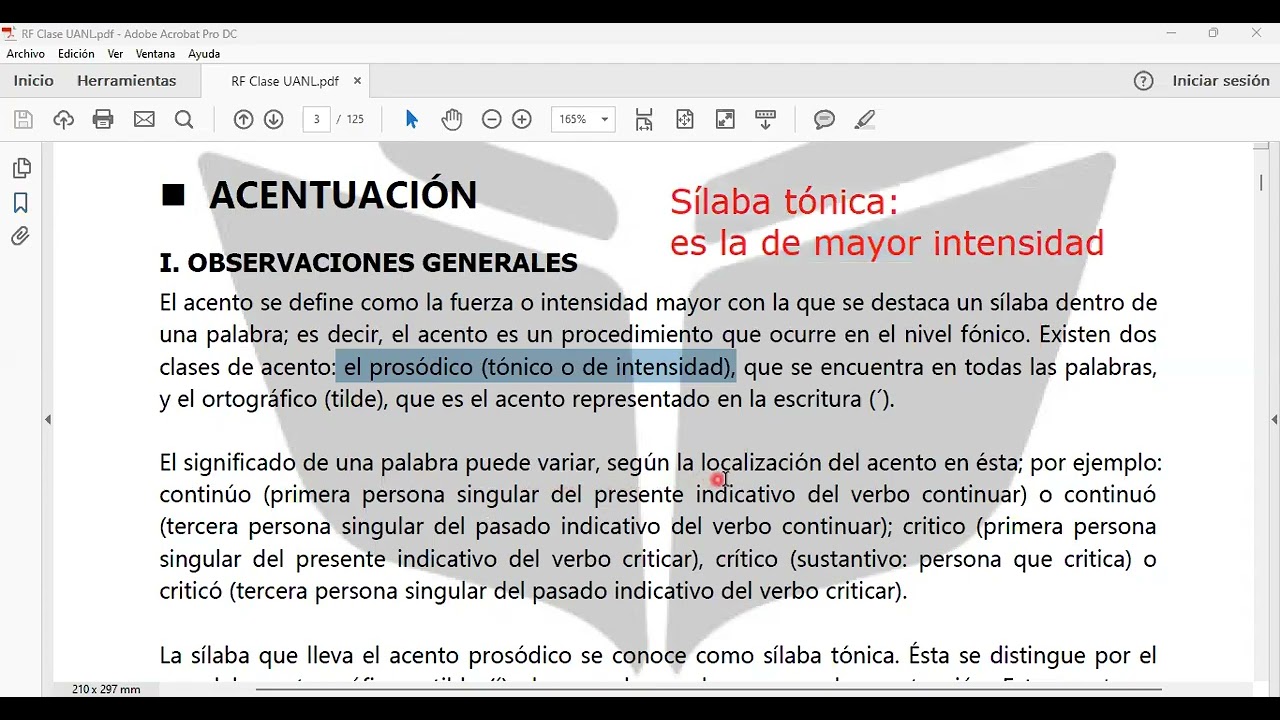1280x720 pixels.
Task: Click the fit page icon
Action: pyautogui.click(x=685, y=120)
